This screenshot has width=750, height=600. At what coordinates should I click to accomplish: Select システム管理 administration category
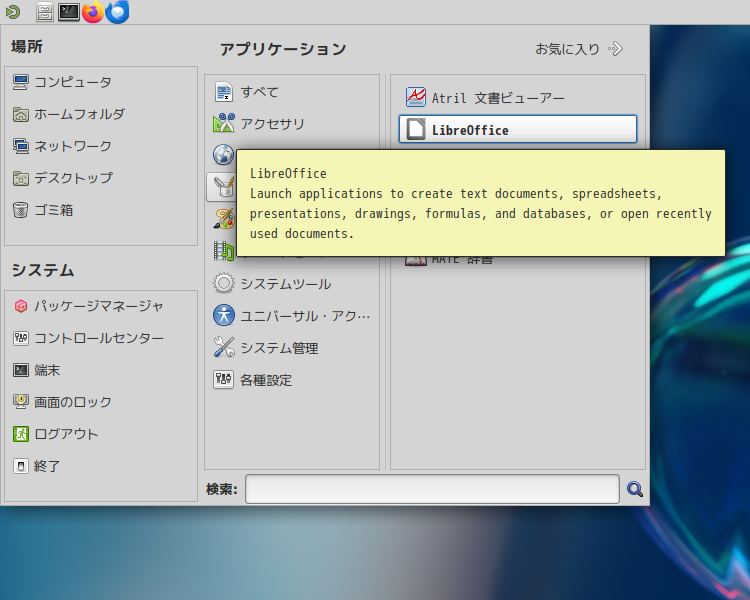point(265,347)
